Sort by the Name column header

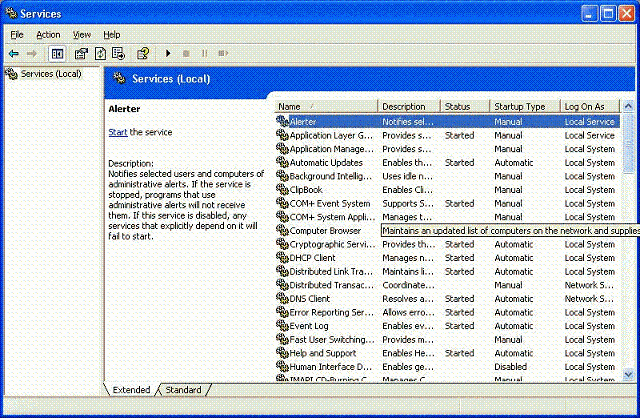(326, 107)
